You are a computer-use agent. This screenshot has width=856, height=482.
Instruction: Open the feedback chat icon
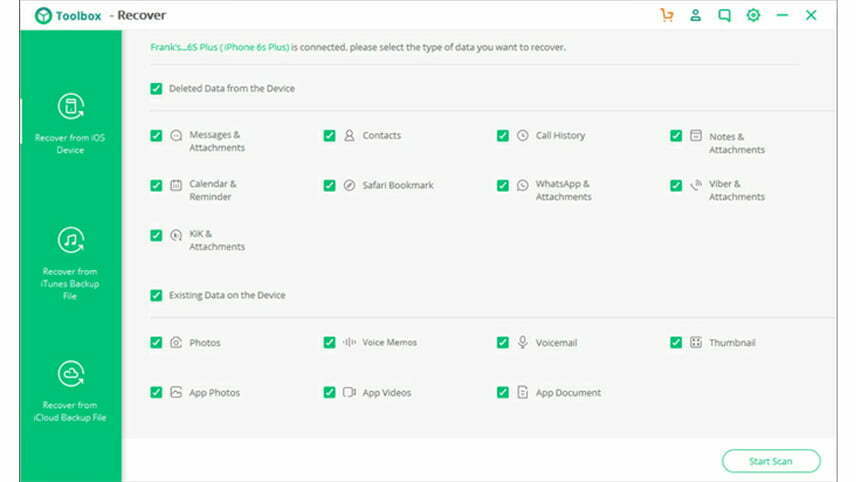(724, 15)
